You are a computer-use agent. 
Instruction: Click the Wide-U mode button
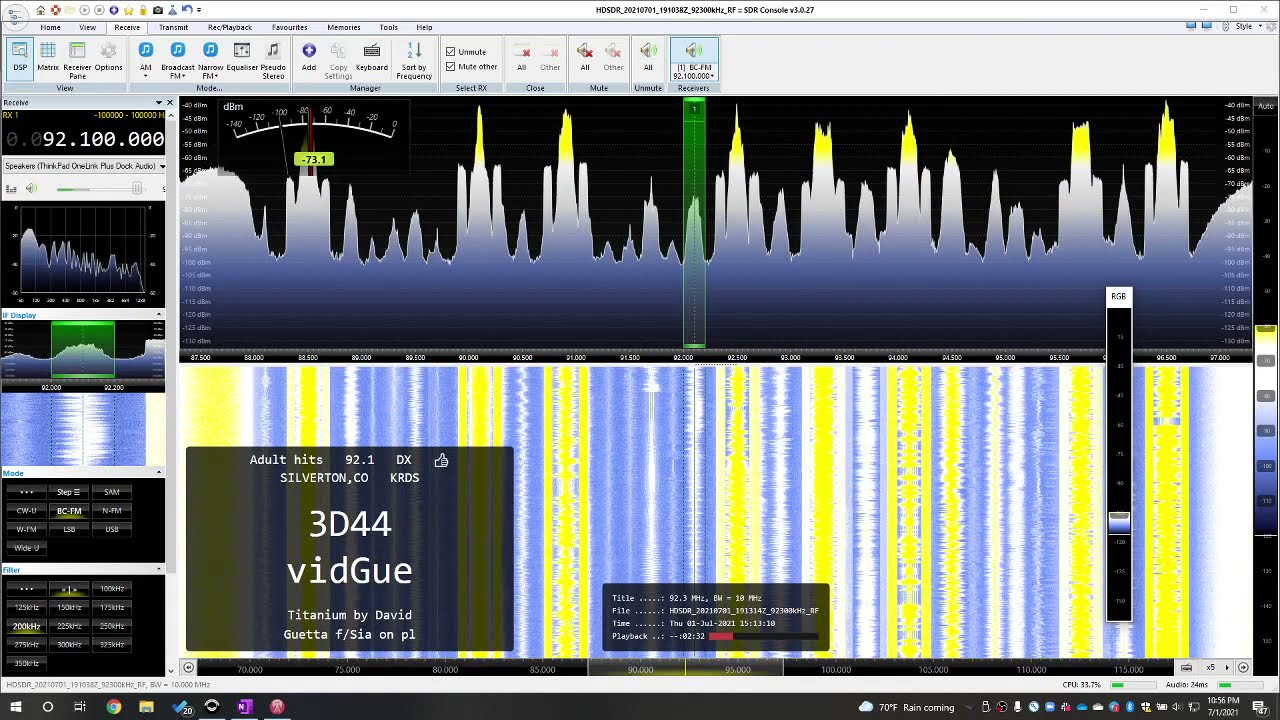click(x=27, y=548)
